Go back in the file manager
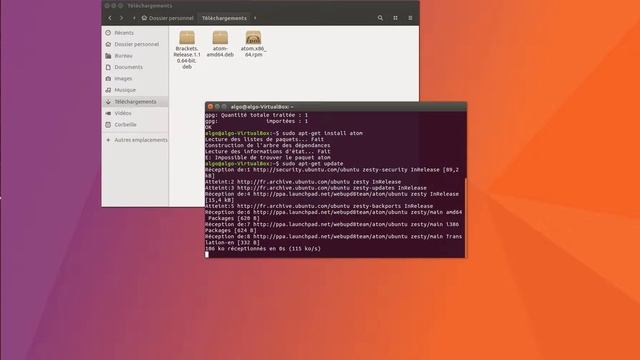This screenshot has height=360, width=640. click(110, 18)
